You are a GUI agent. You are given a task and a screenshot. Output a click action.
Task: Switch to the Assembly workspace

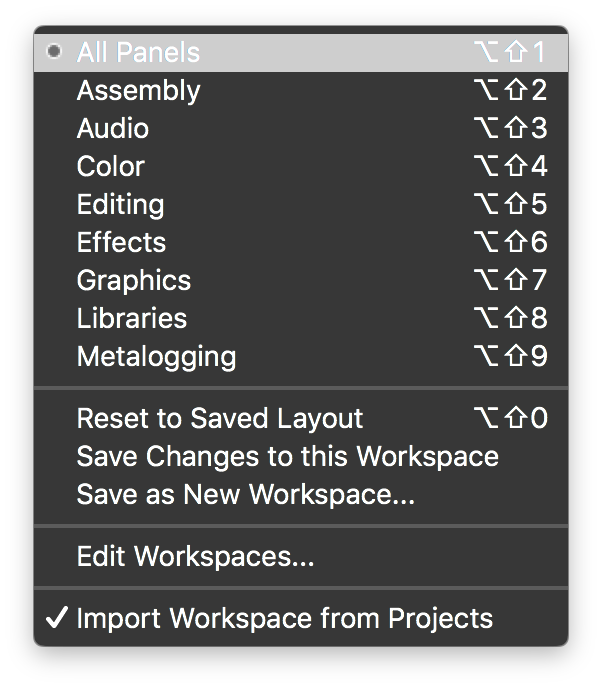click(138, 91)
